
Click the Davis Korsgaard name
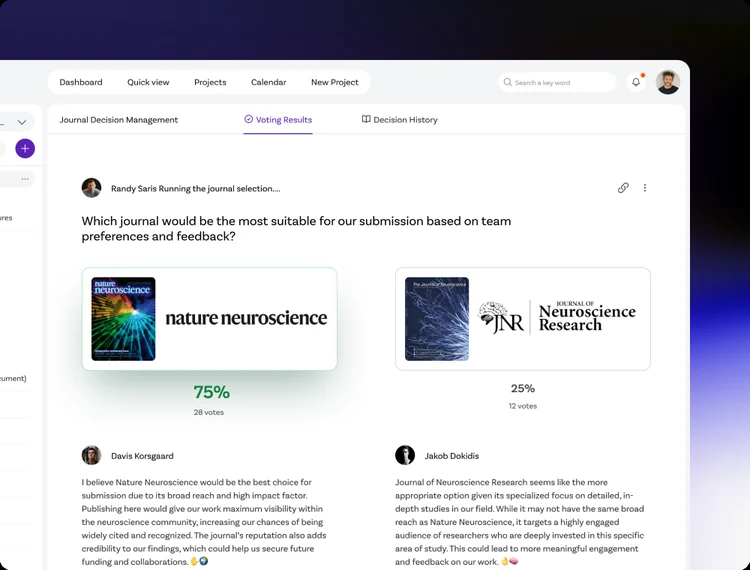pyautogui.click(x=142, y=456)
